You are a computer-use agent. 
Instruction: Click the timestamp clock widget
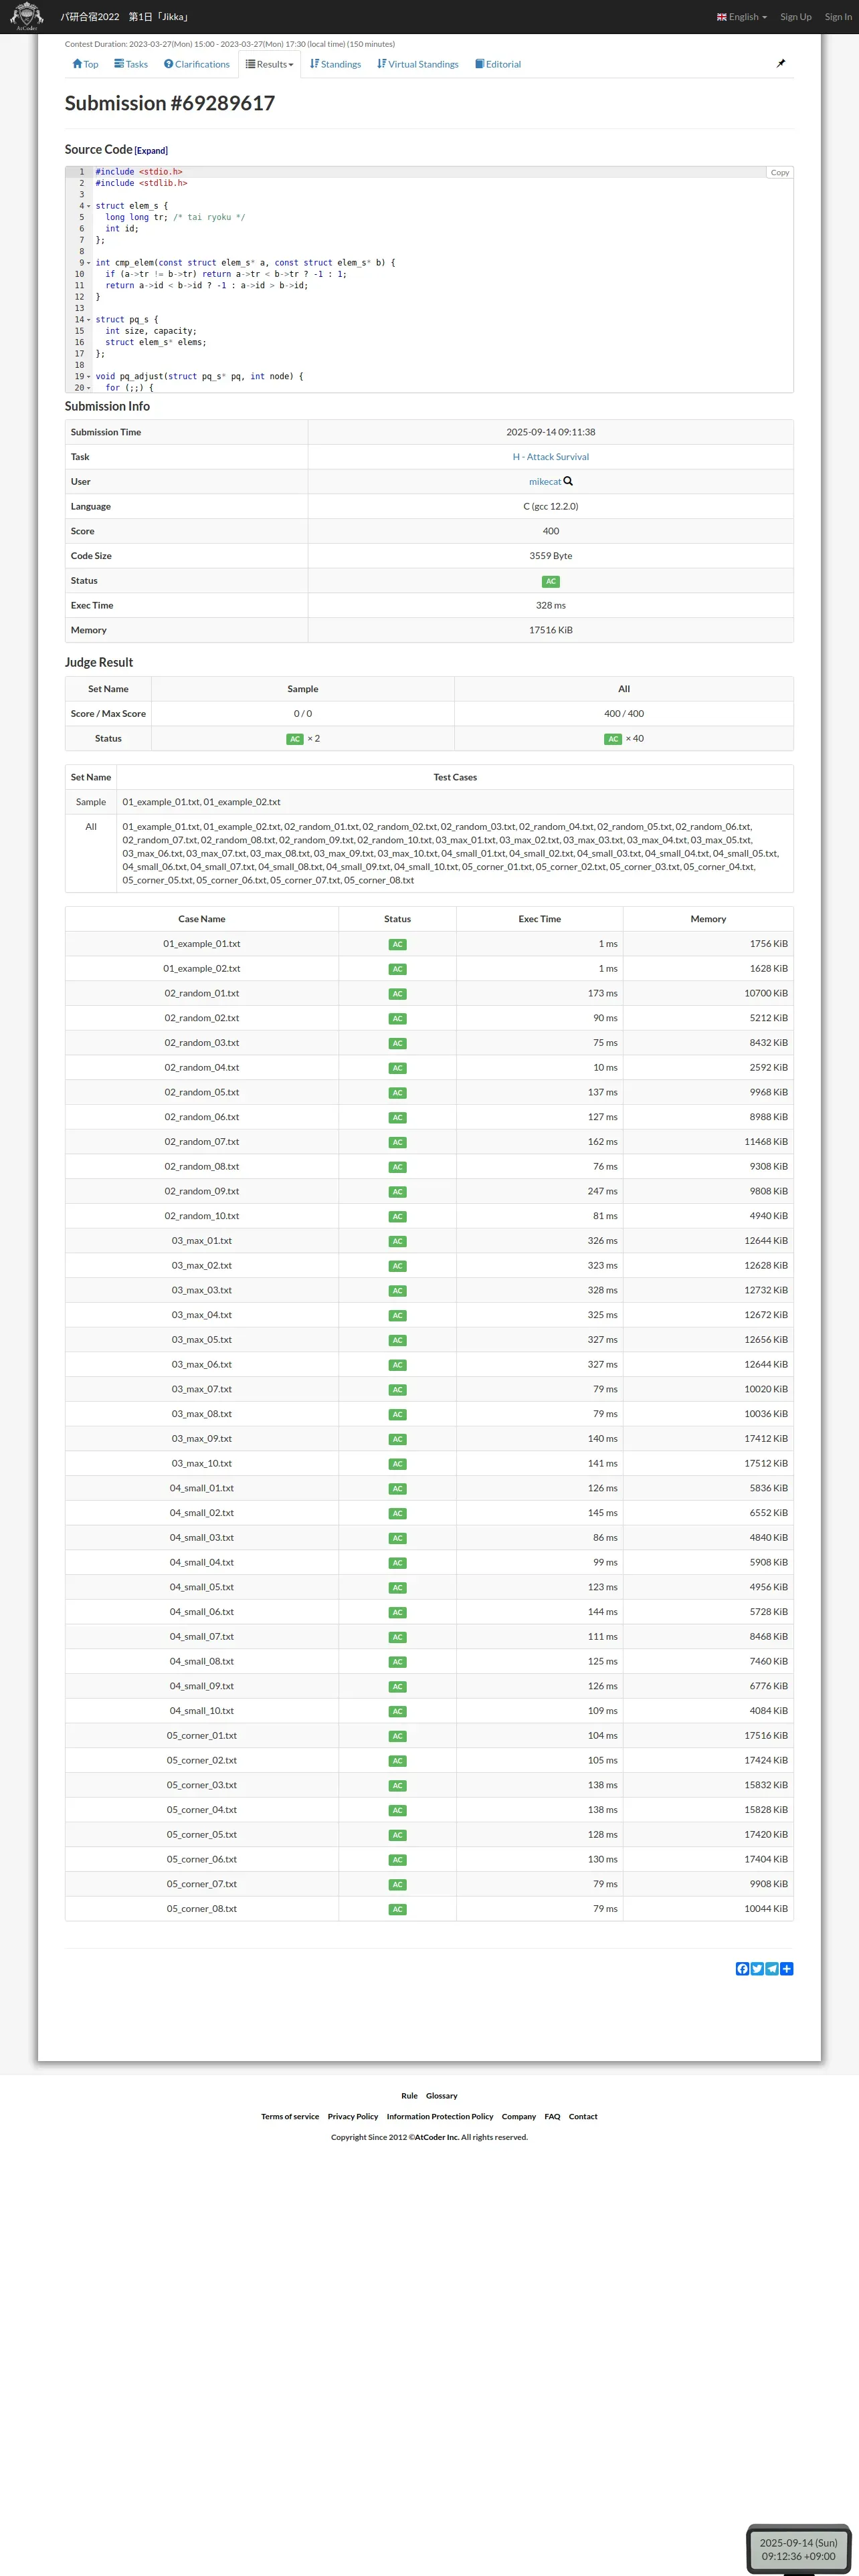click(797, 2548)
